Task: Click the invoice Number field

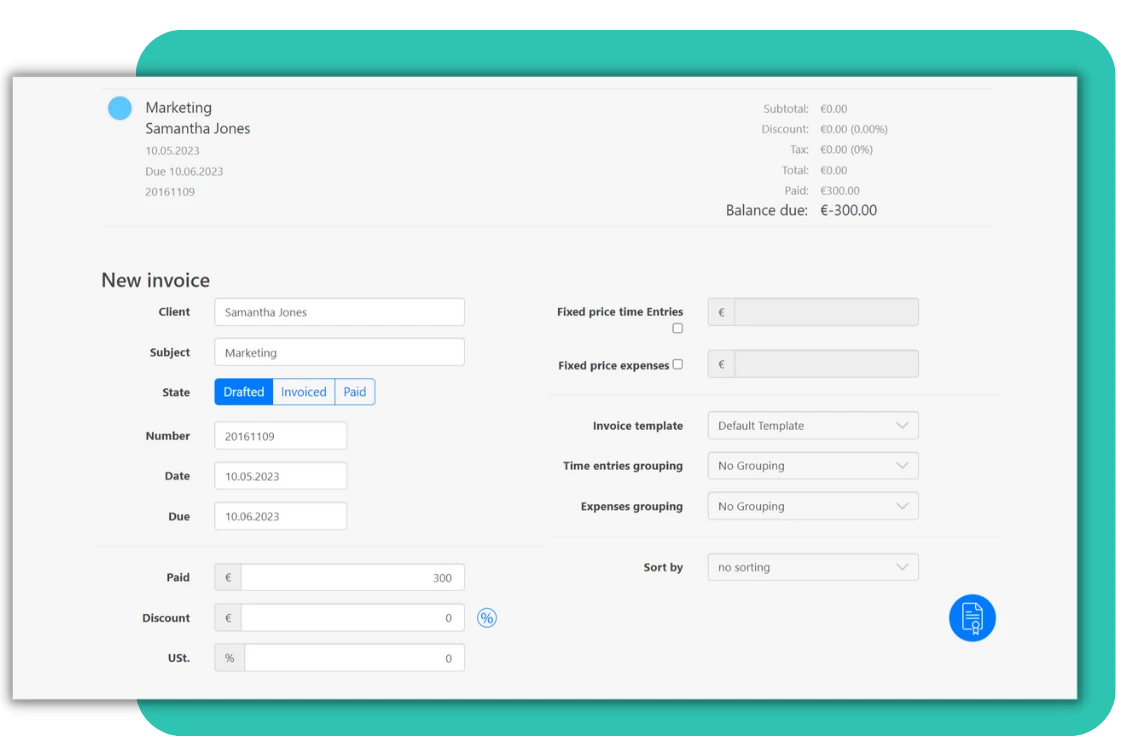Action: [280, 435]
